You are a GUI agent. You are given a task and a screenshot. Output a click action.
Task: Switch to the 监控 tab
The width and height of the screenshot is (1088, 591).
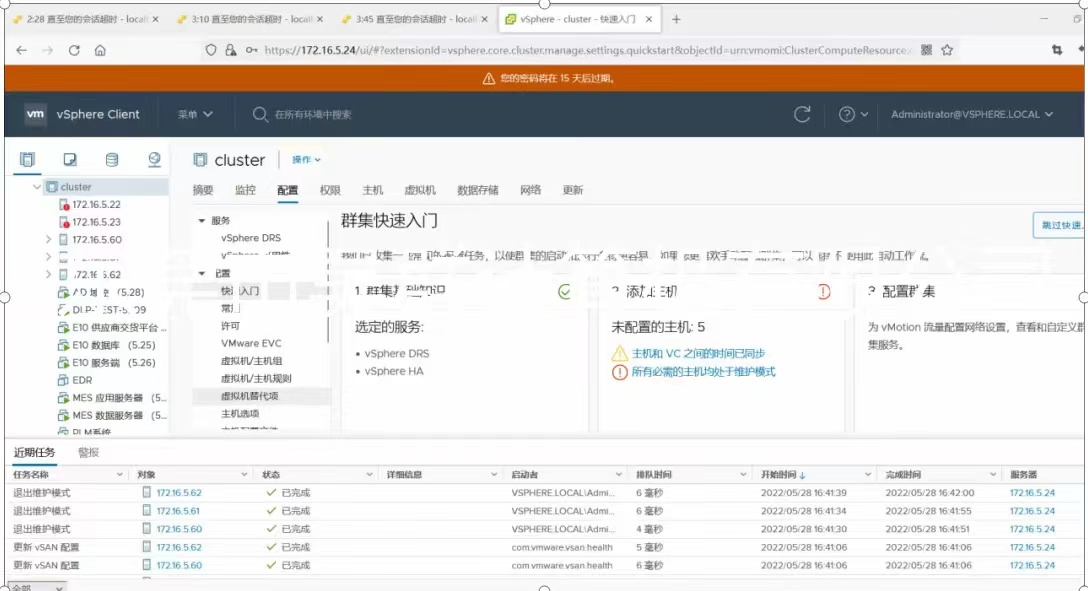click(245, 190)
